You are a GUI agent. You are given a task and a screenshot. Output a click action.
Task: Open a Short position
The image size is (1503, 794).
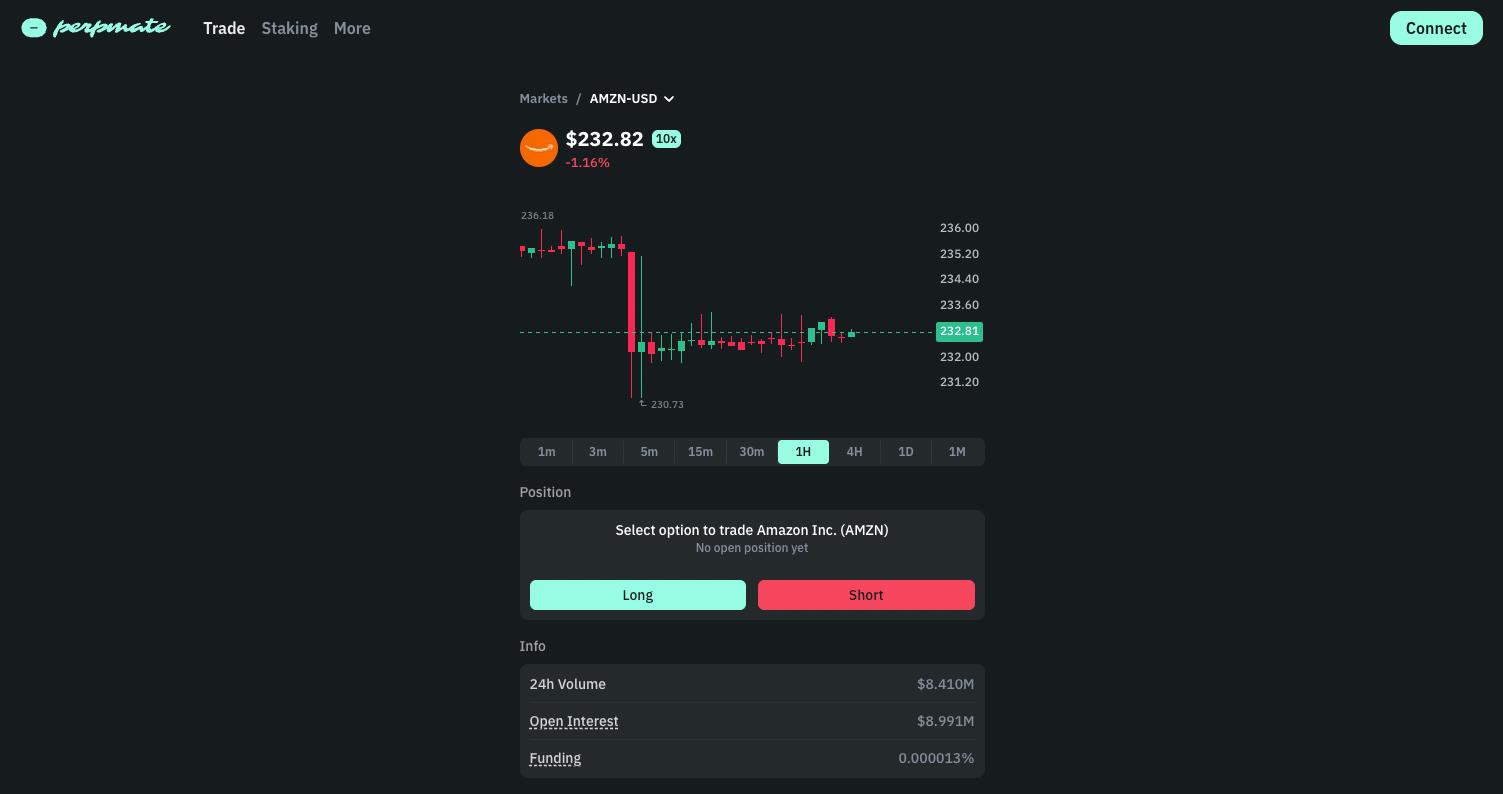click(866, 595)
